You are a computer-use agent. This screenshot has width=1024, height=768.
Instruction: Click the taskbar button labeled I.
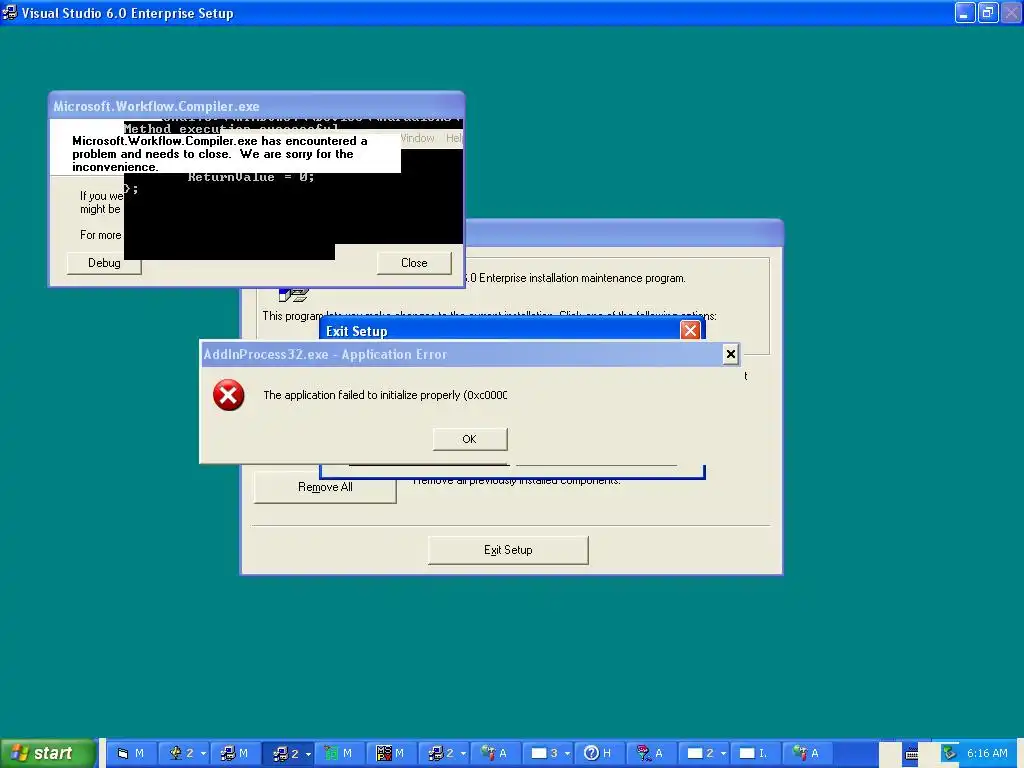click(754, 753)
